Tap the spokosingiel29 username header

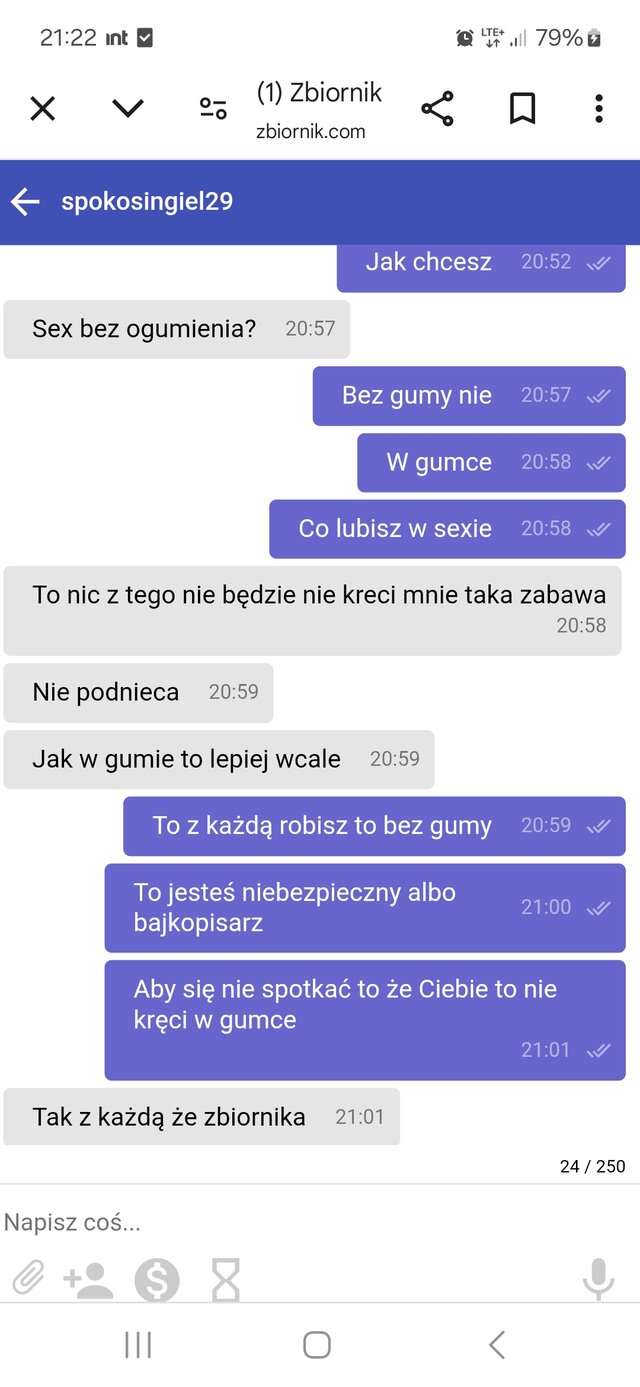click(147, 202)
